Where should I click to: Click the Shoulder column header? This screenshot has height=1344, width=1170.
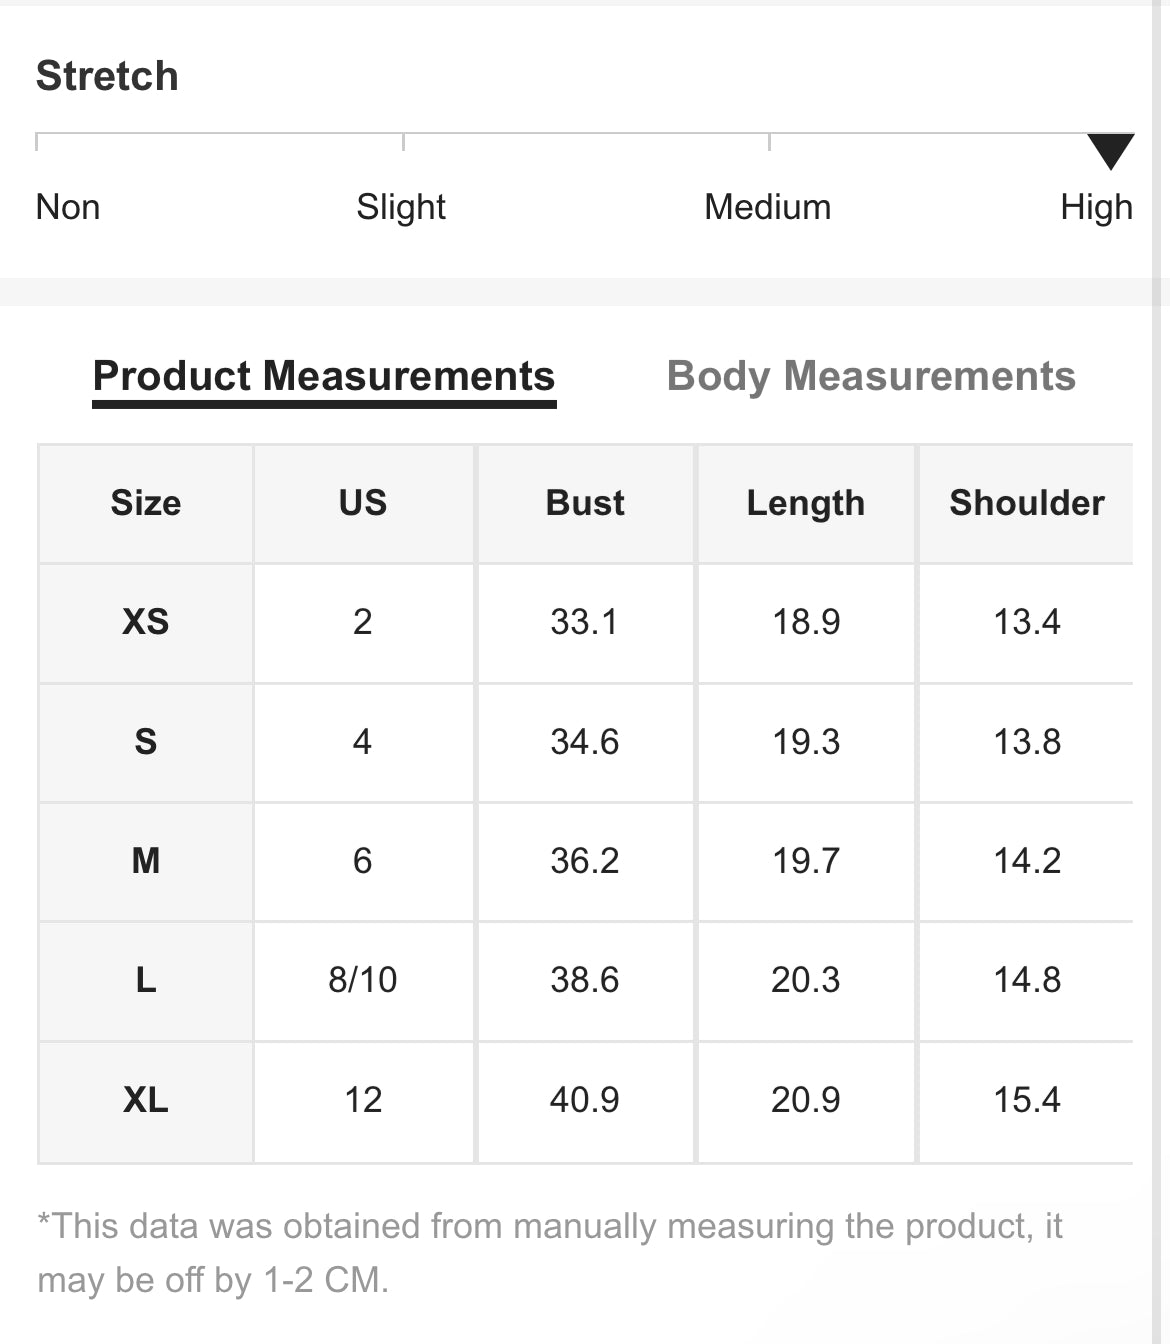click(1026, 502)
